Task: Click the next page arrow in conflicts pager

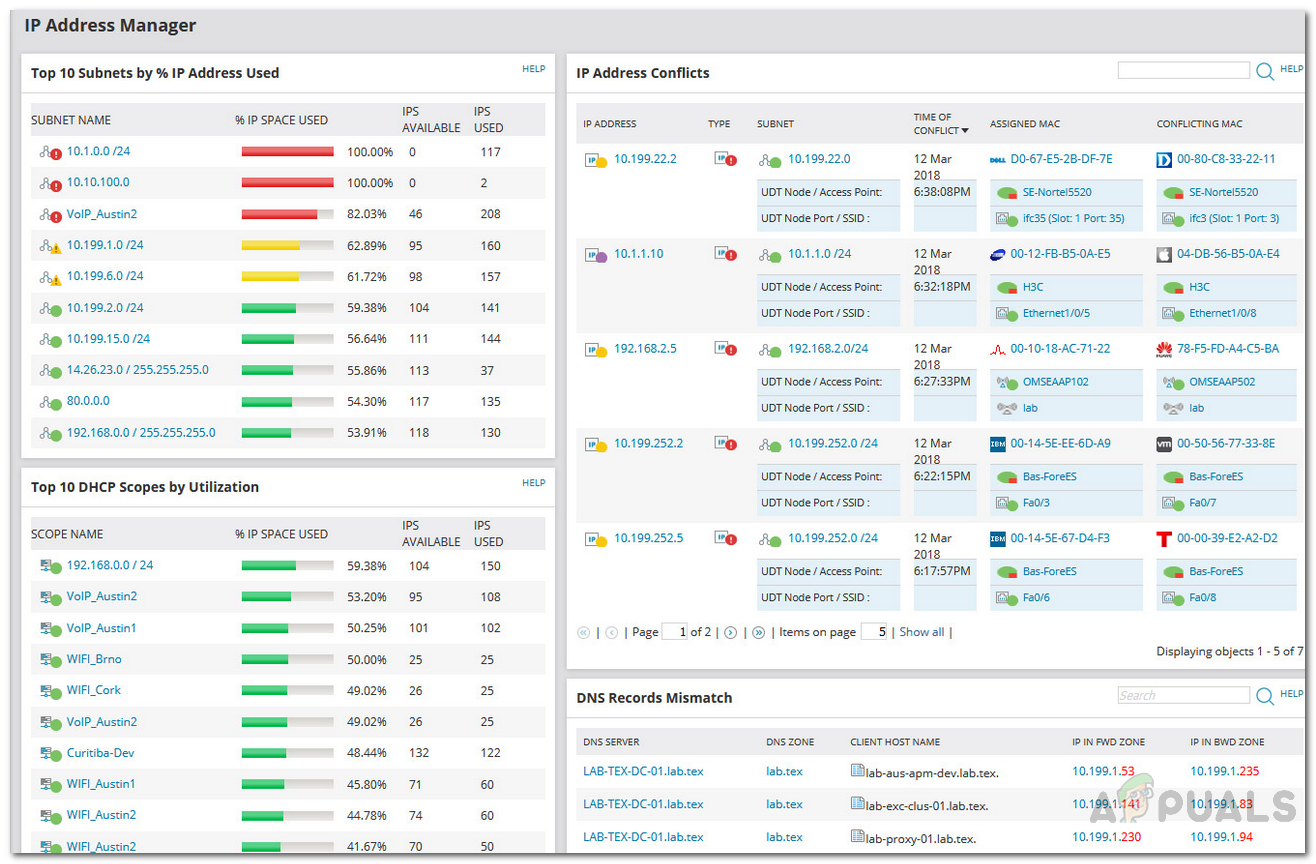Action: point(731,632)
